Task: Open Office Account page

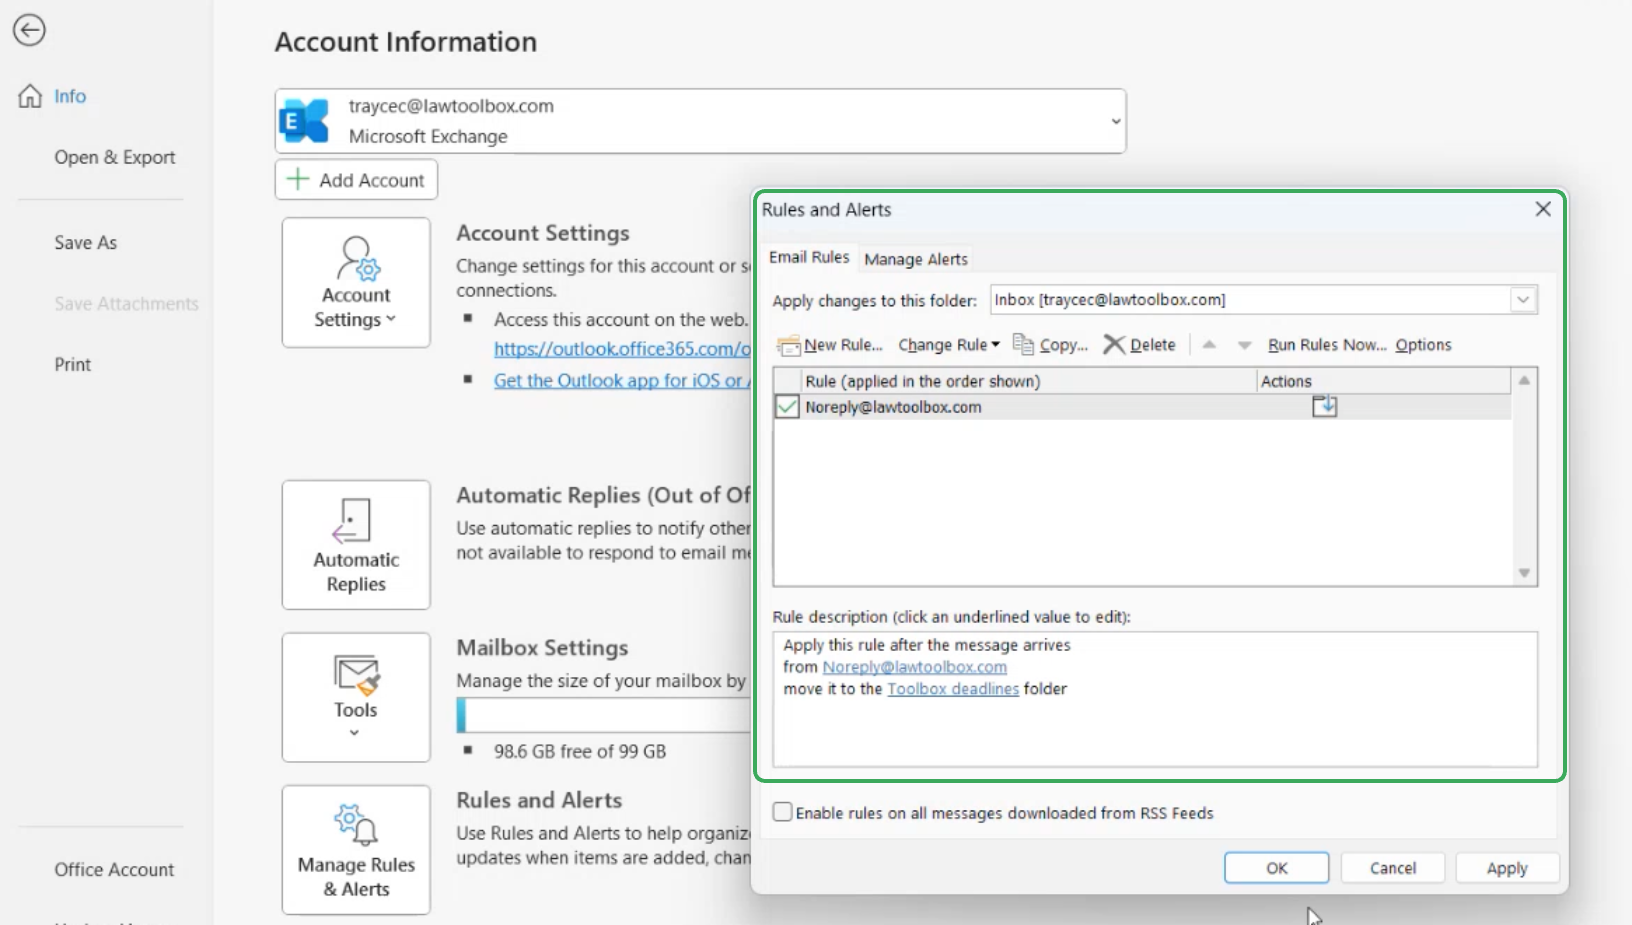Action: pyautogui.click(x=114, y=869)
